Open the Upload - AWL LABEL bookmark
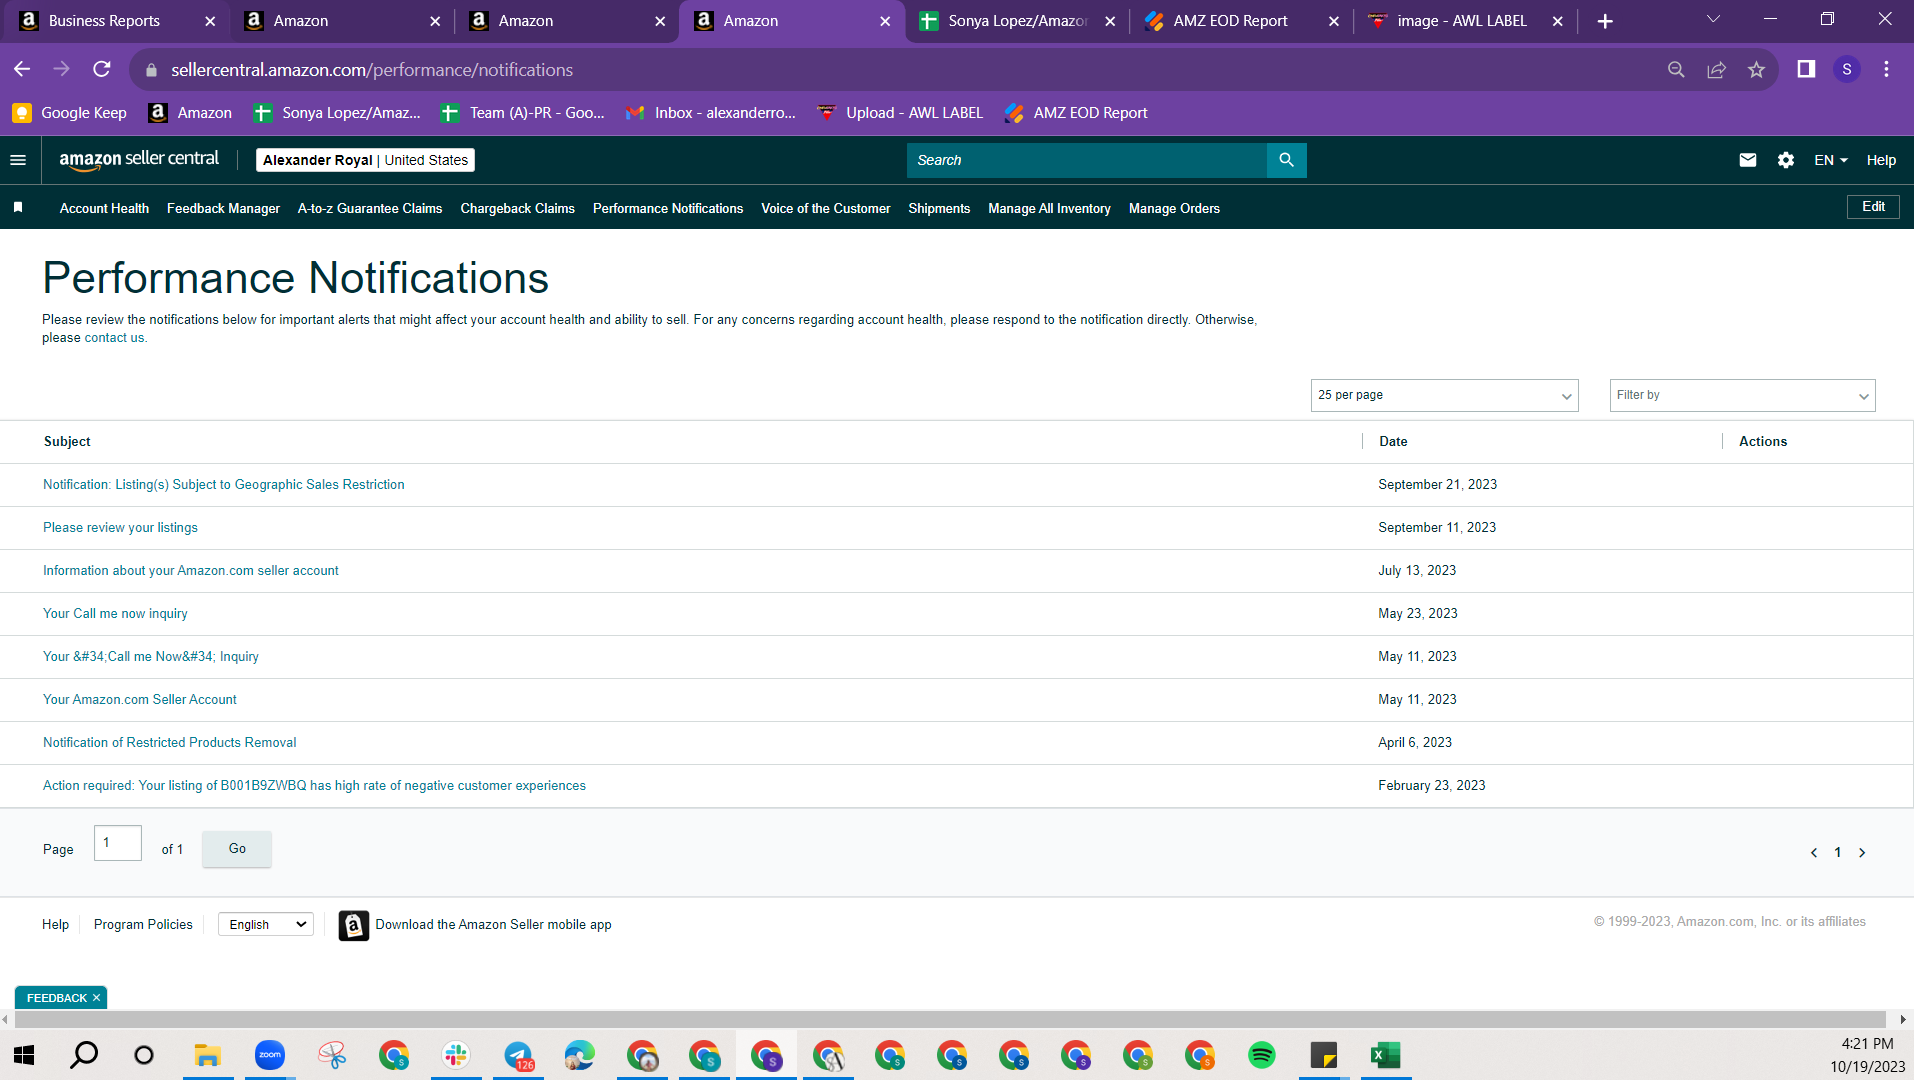 click(900, 113)
